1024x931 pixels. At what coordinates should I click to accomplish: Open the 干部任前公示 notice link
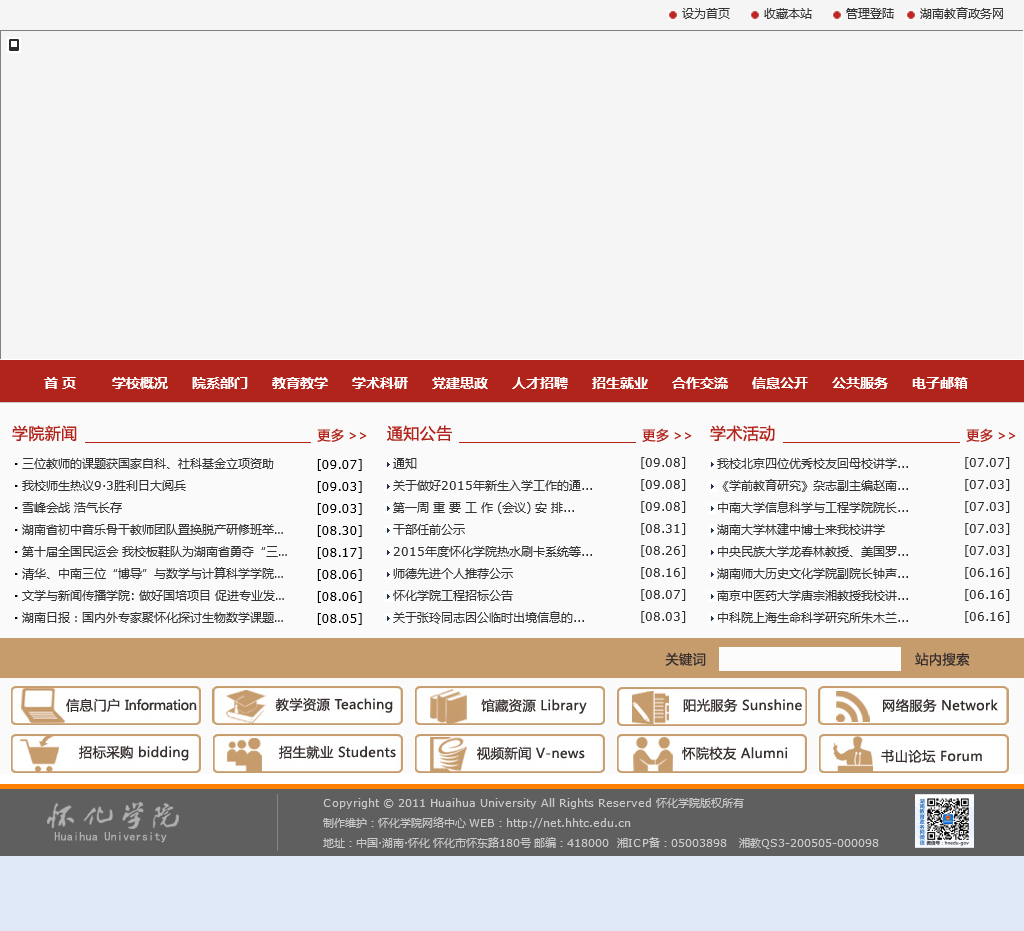(x=429, y=530)
